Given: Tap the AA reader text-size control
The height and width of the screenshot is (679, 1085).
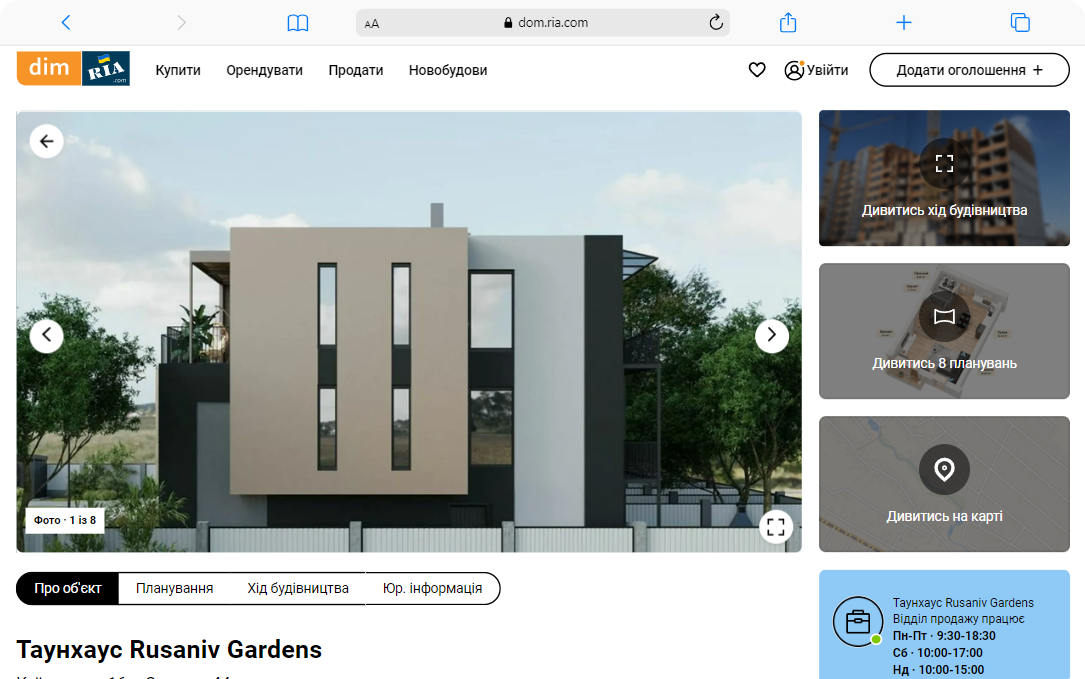Looking at the screenshot, I should coord(372,24).
